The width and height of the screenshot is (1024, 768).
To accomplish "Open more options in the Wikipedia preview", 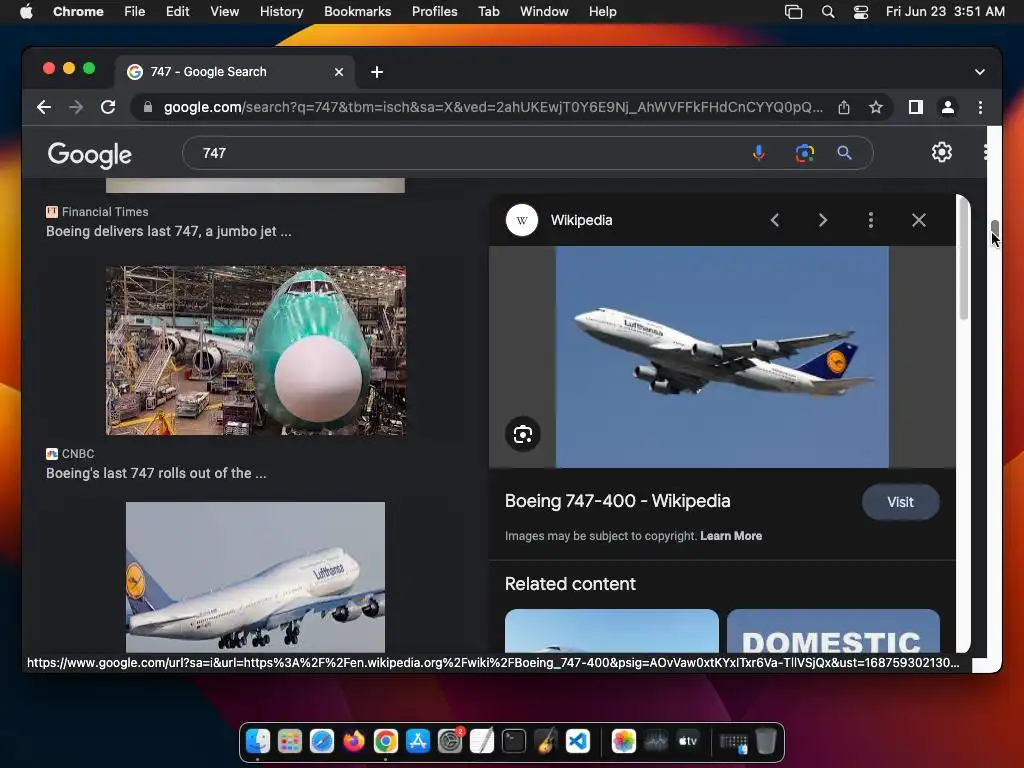I will pyautogui.click(x=871, y=220).
